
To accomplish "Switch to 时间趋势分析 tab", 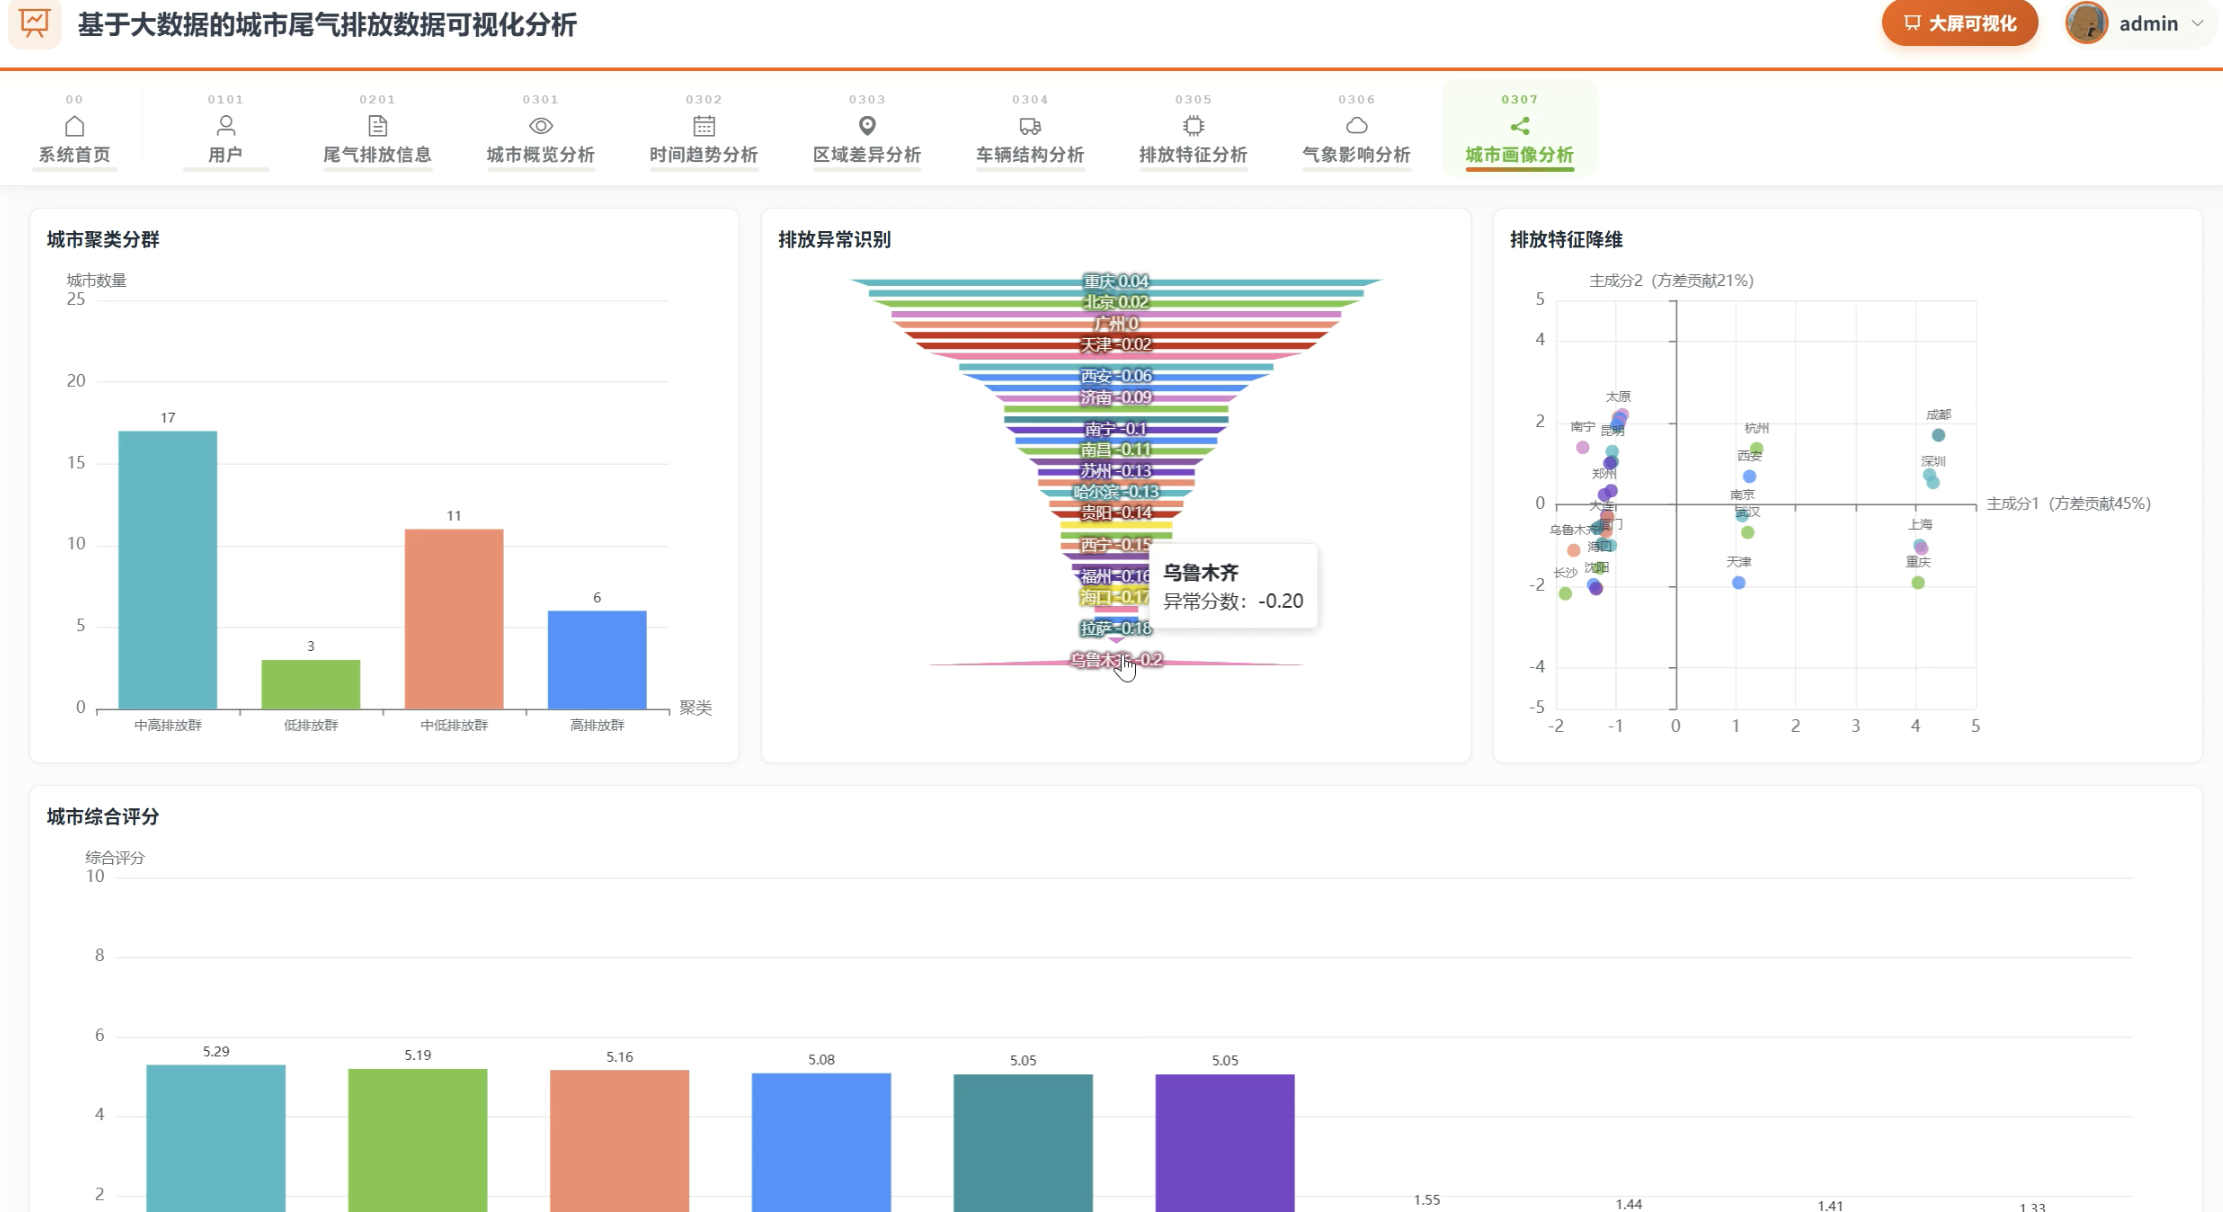I will 704,155.
